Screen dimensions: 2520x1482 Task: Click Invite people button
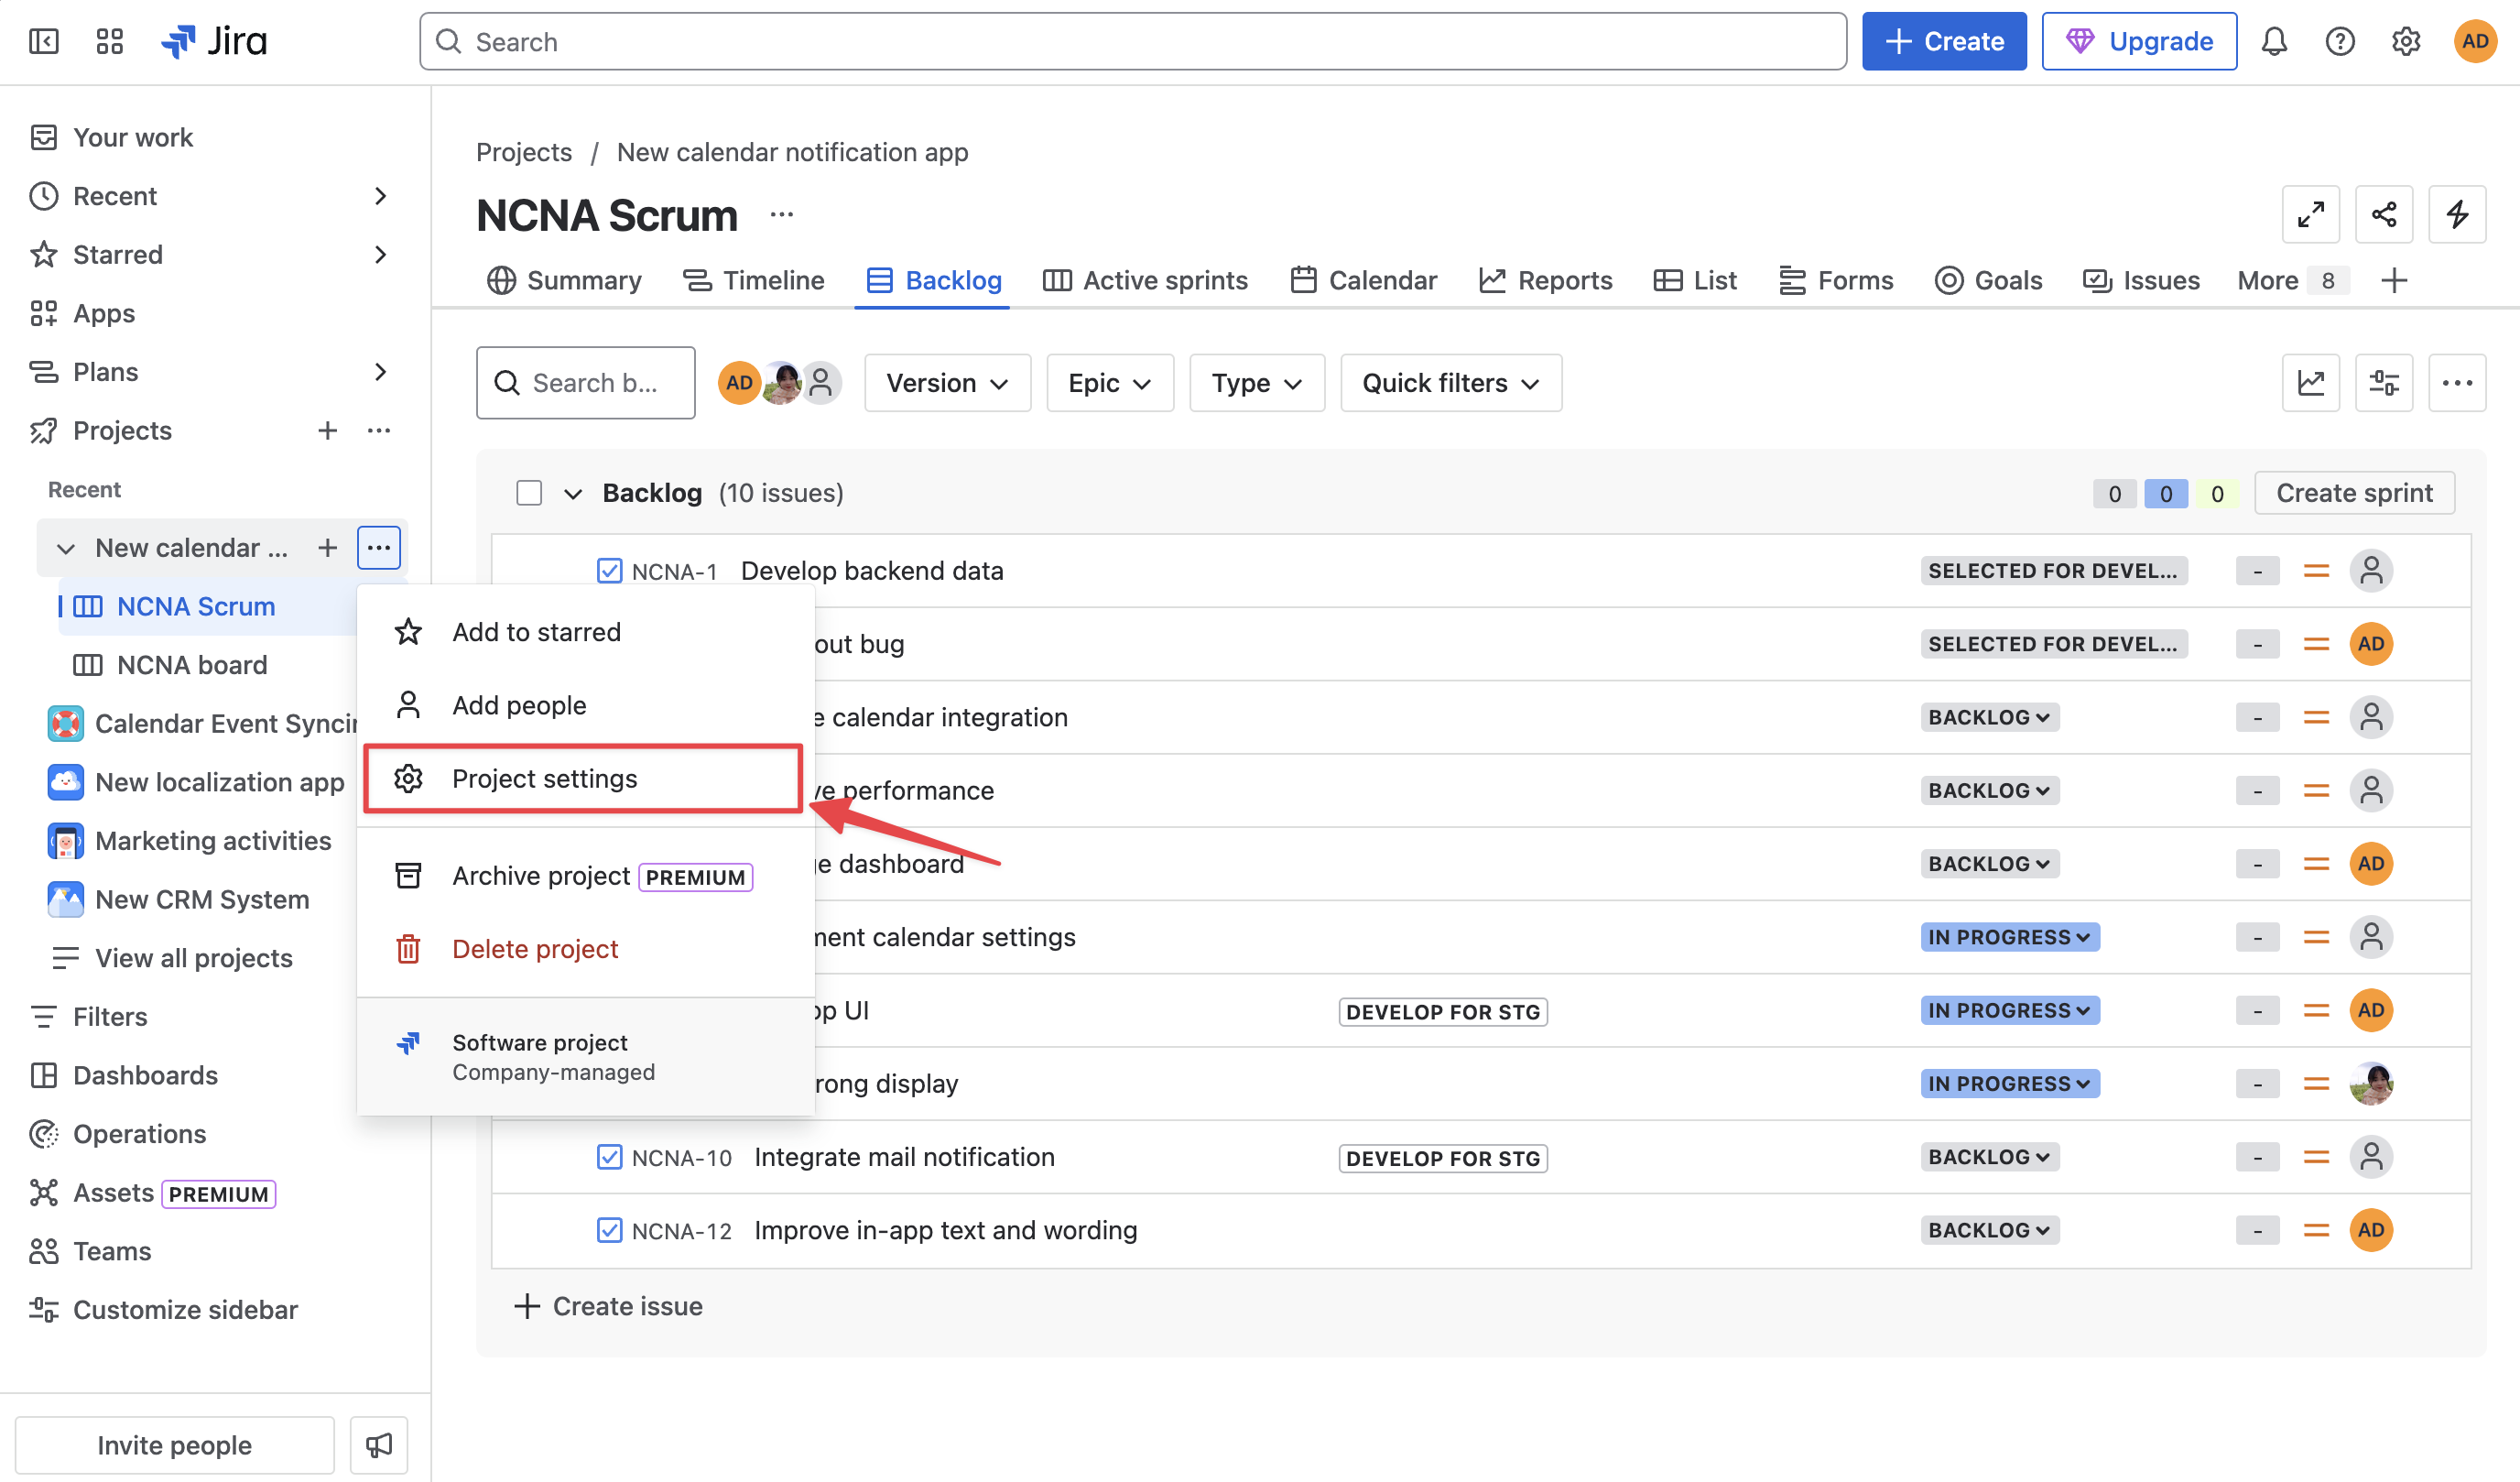pyautogui.click(x=174, y=1445)
